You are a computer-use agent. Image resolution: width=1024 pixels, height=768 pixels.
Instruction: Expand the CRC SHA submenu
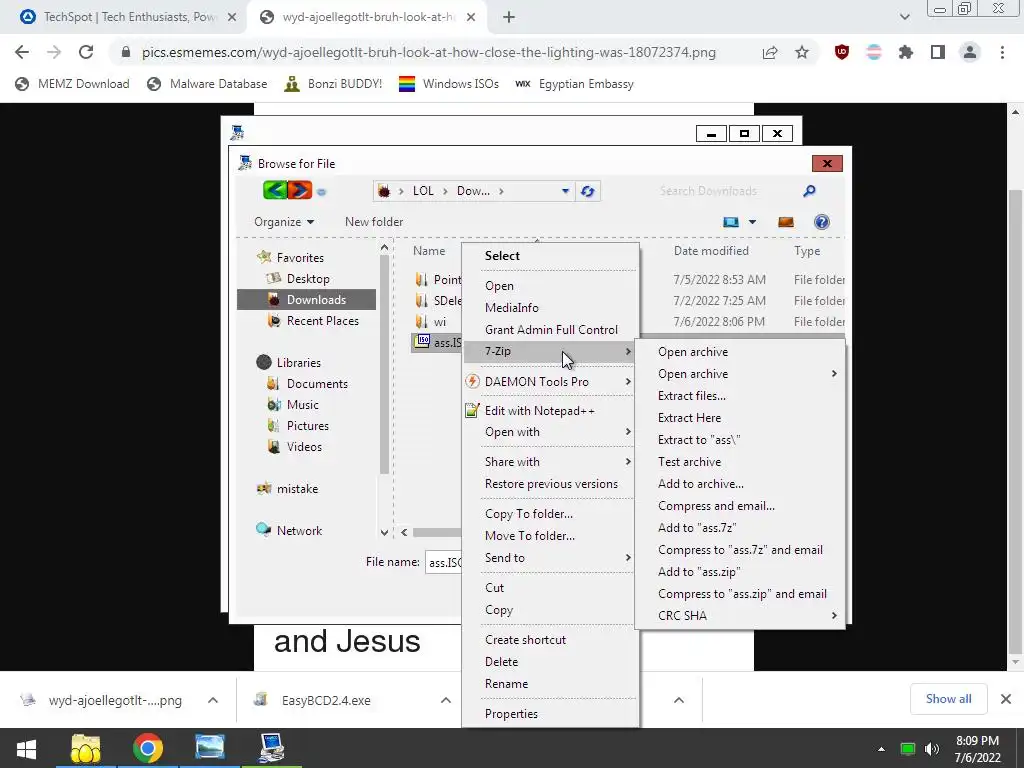click(x=834, y=615)
